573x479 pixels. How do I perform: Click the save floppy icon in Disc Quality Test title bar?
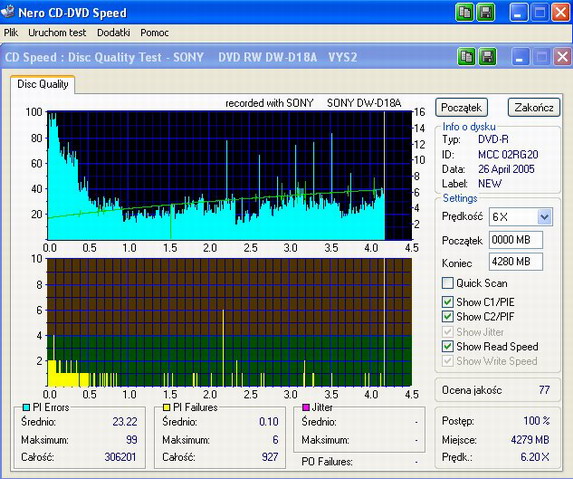point(487,57)
